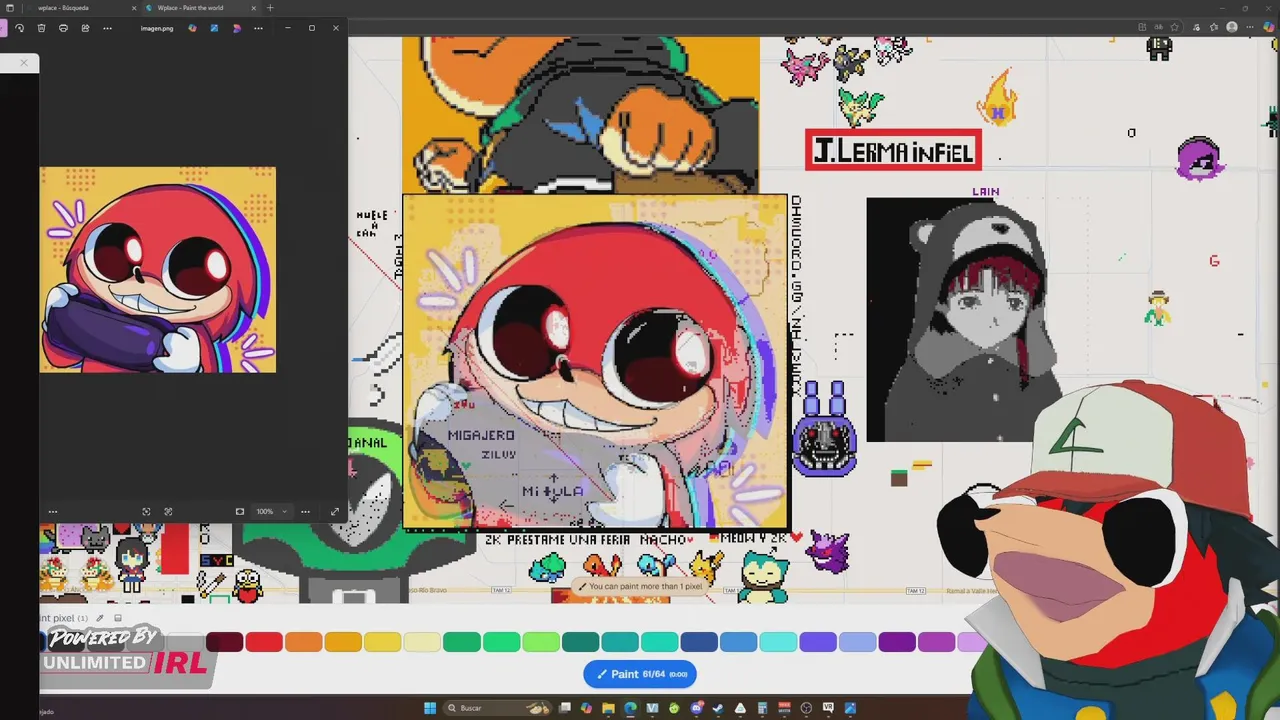The image size is (1280, 720).
Task: Pick the amber gold color swatch
Action: 343,642
